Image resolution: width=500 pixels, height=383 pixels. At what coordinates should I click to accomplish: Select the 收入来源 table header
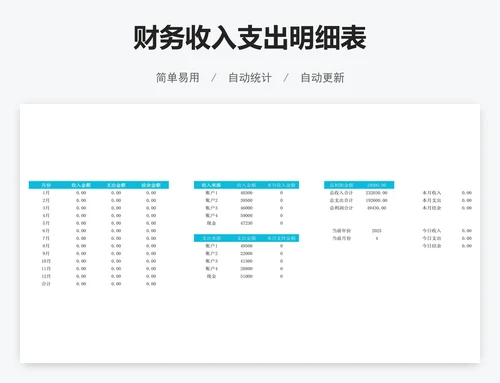(x=211, y=185)
